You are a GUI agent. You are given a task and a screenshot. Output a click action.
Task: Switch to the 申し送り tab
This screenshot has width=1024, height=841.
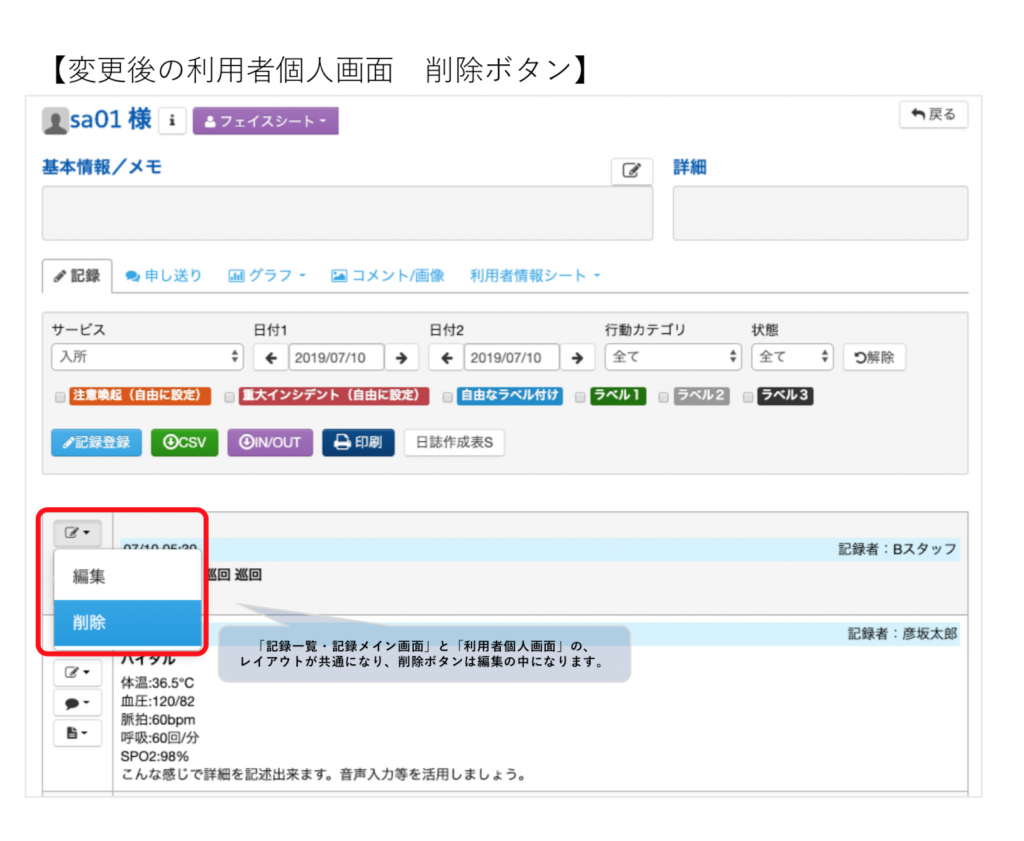(x=164, y=276)
